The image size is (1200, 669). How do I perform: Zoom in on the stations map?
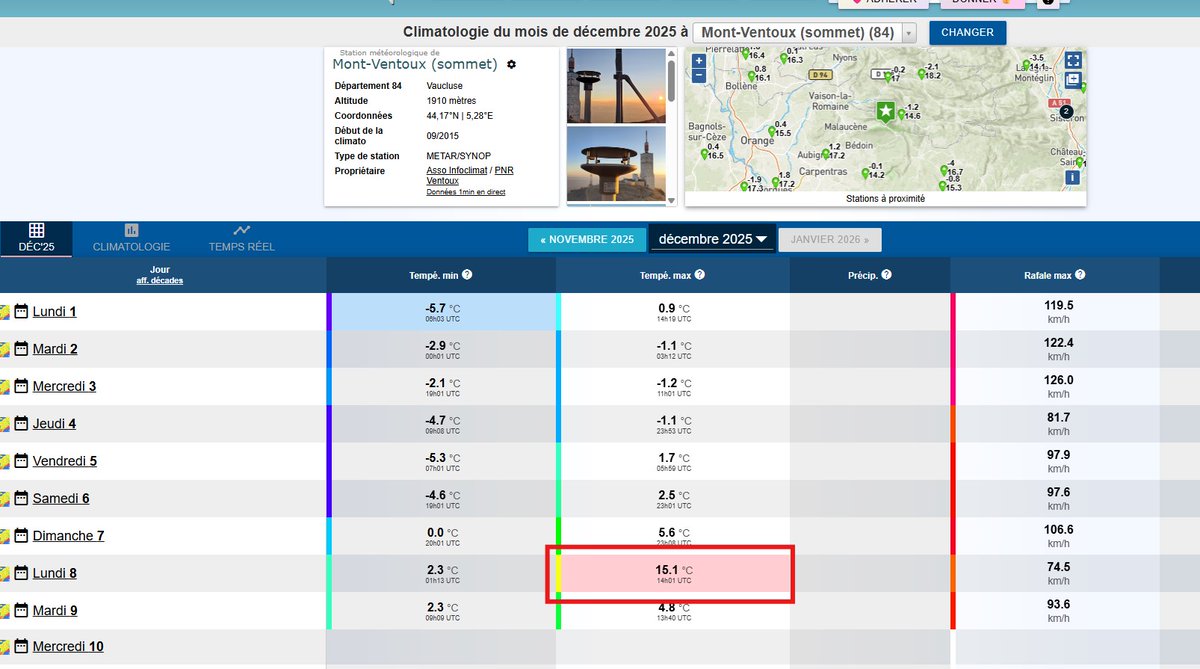tap(698, 61)
